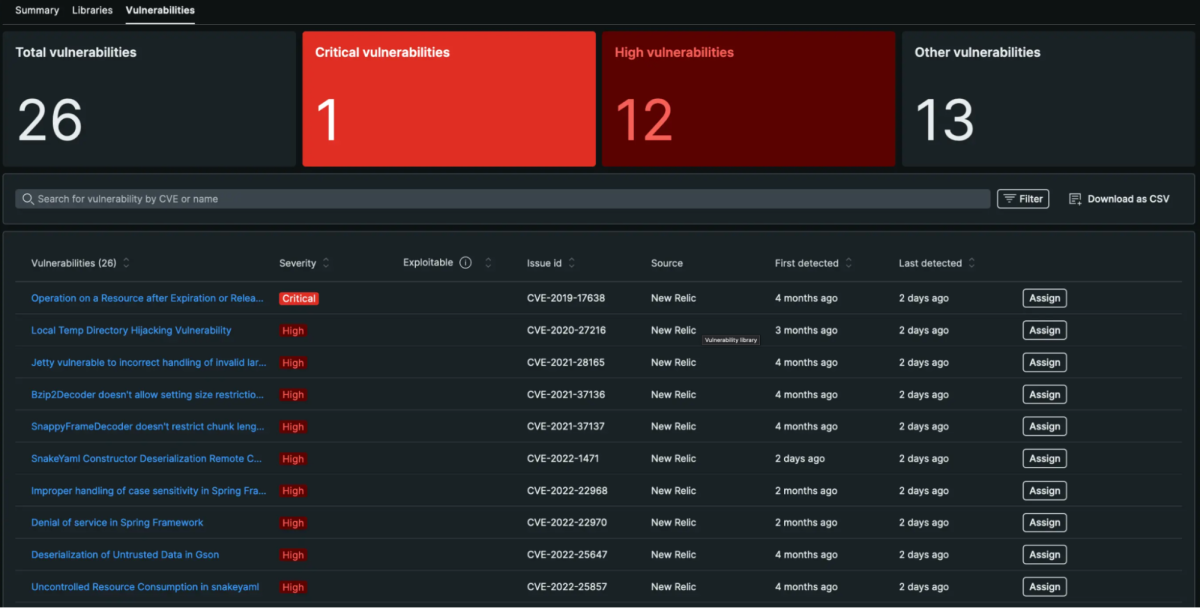The image size is (1200, 608).
Task: Click the First detected sort icon
Action: (849, 262)
